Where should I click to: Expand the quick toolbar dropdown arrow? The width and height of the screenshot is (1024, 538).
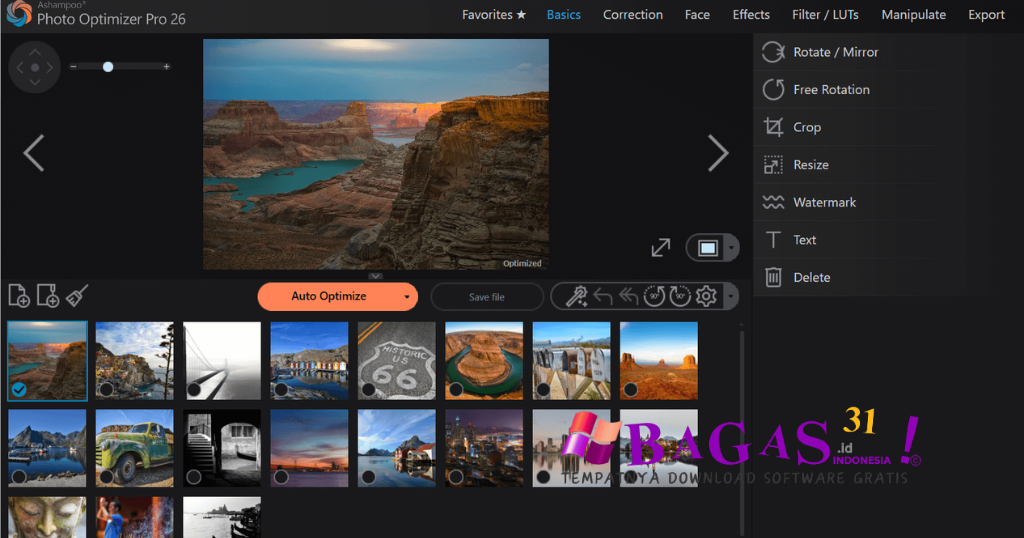tap(731, 297)
